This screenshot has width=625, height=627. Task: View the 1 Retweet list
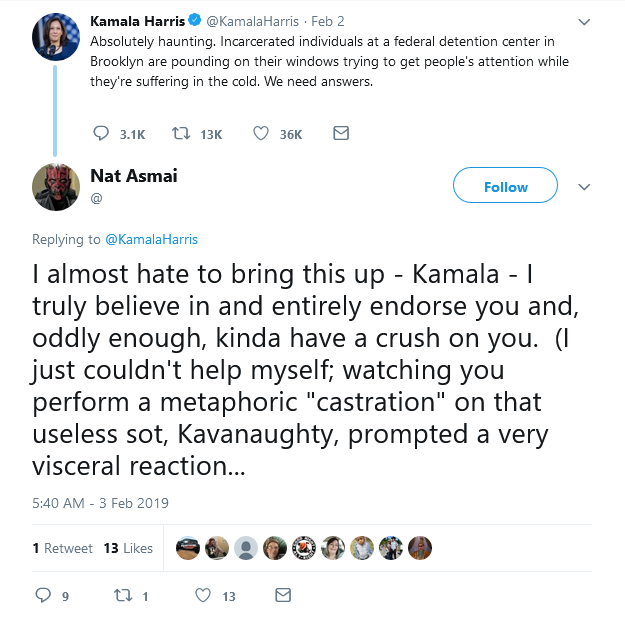point(62,548)
